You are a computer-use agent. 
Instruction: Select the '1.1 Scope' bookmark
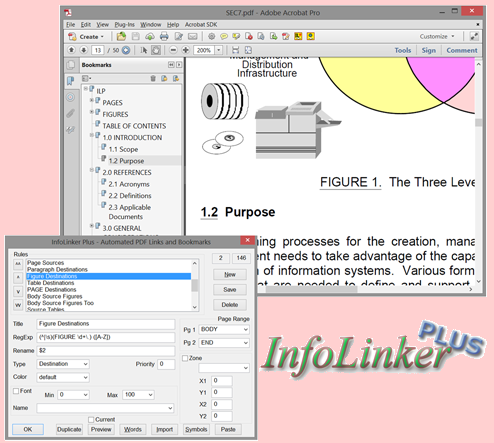coord(123,149)
